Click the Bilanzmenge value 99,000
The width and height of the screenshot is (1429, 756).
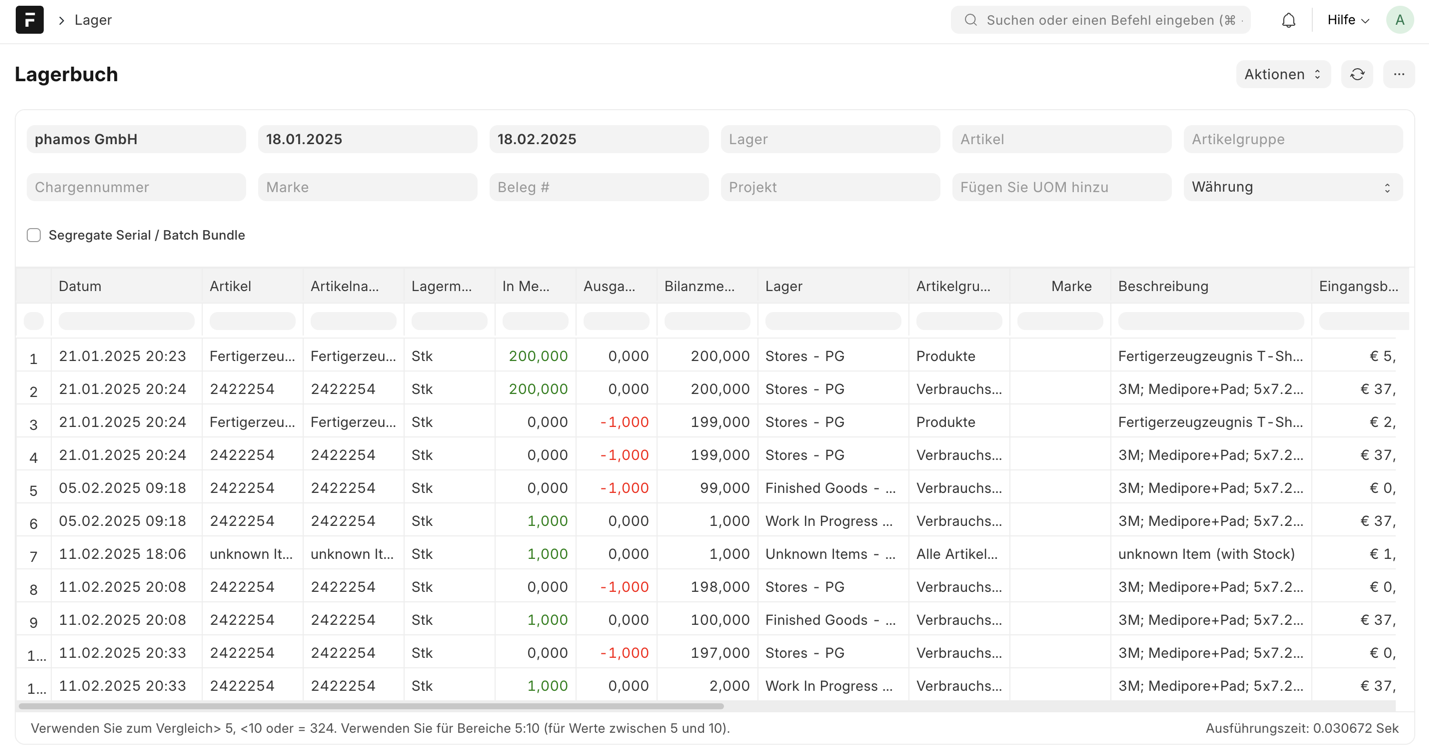707,488
